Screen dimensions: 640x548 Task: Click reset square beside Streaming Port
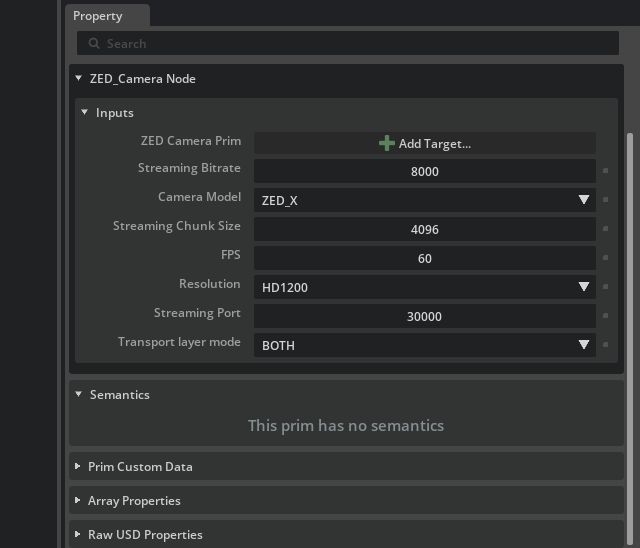[x=605, y=316]
